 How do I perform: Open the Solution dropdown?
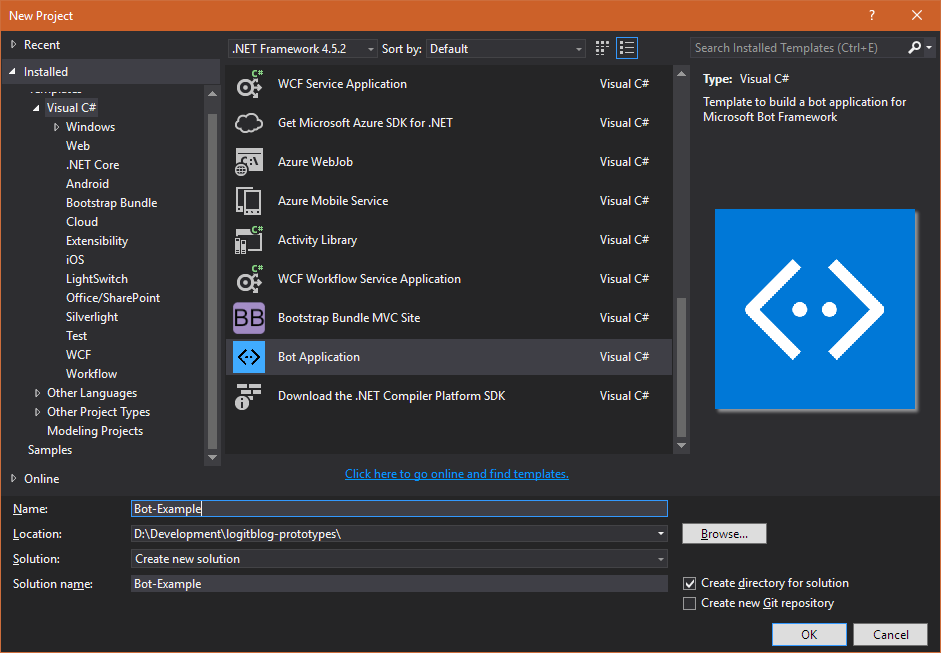pos(399,559)
